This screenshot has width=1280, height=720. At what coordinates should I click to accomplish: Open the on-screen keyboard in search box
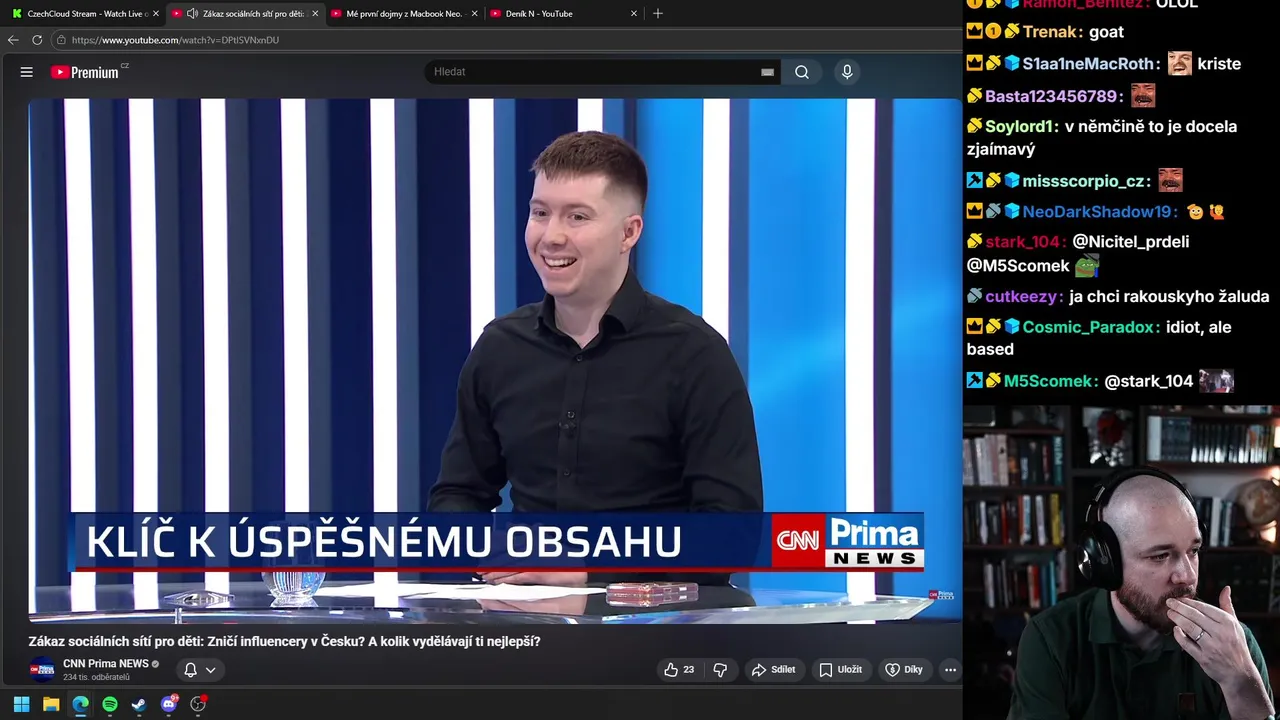click(767, 72)
